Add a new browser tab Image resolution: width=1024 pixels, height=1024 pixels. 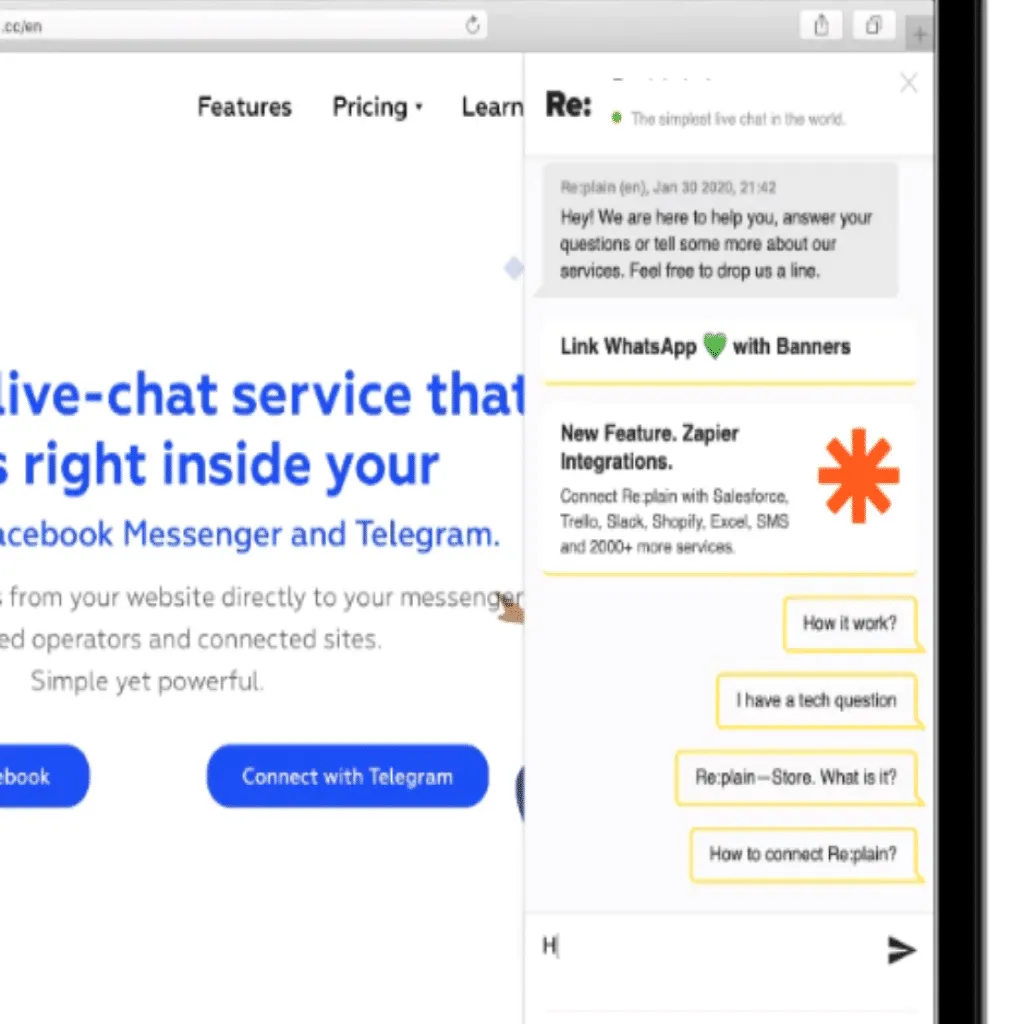pos(919,35)
